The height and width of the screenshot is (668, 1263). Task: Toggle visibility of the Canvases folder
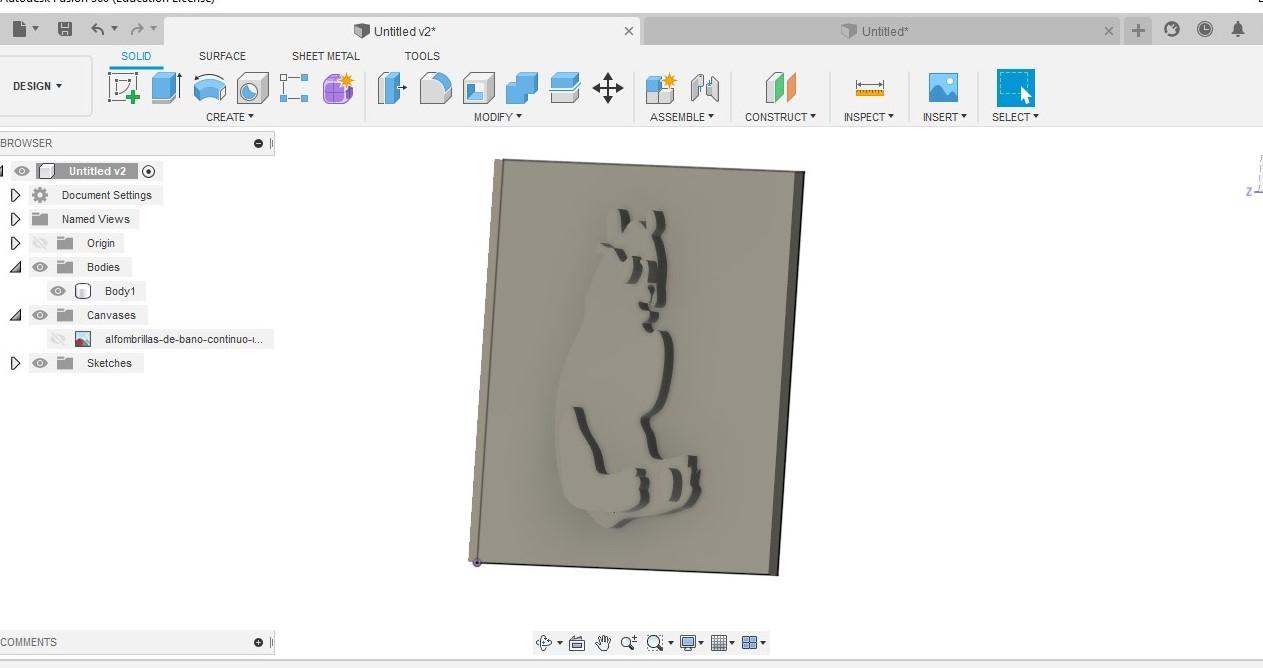click(x=40, y=315)
